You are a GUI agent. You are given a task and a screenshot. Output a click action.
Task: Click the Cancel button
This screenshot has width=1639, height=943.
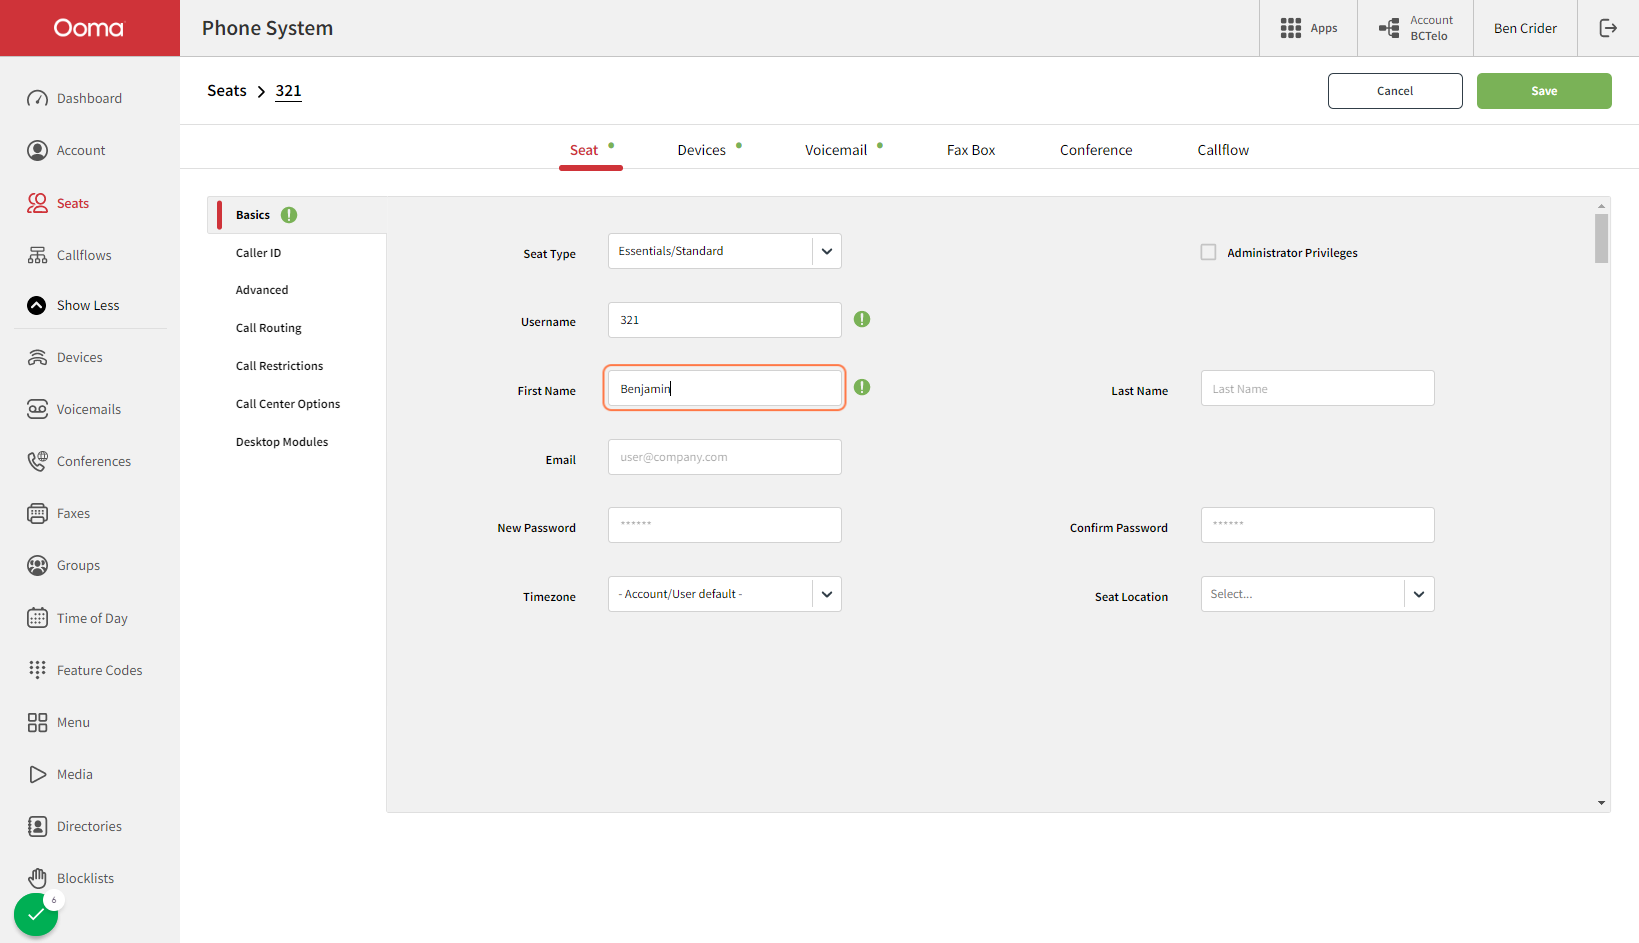click(x=1395, y=91)
